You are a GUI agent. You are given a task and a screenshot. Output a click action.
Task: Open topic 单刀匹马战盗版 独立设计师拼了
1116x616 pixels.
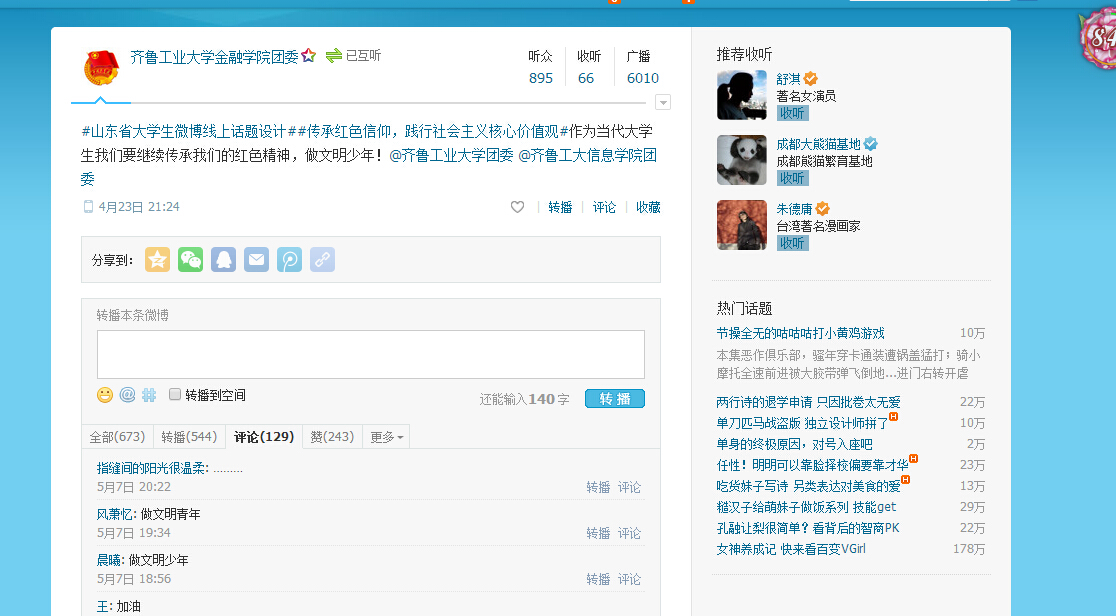(x=802, y=423)
